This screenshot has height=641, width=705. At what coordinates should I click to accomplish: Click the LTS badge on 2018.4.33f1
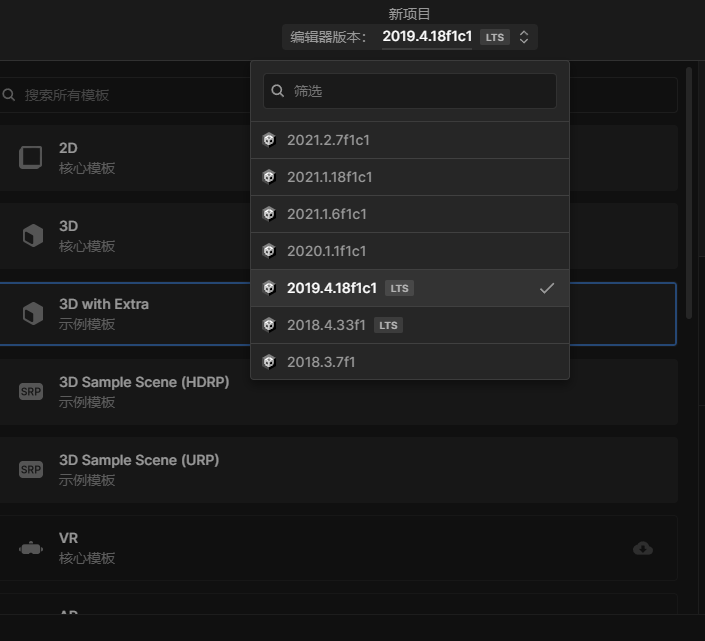tap(388, 325)
